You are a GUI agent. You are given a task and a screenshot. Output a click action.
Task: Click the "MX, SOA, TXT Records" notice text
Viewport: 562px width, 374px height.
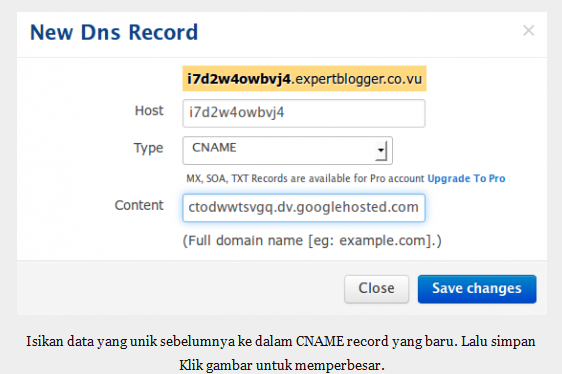point(305,178)
